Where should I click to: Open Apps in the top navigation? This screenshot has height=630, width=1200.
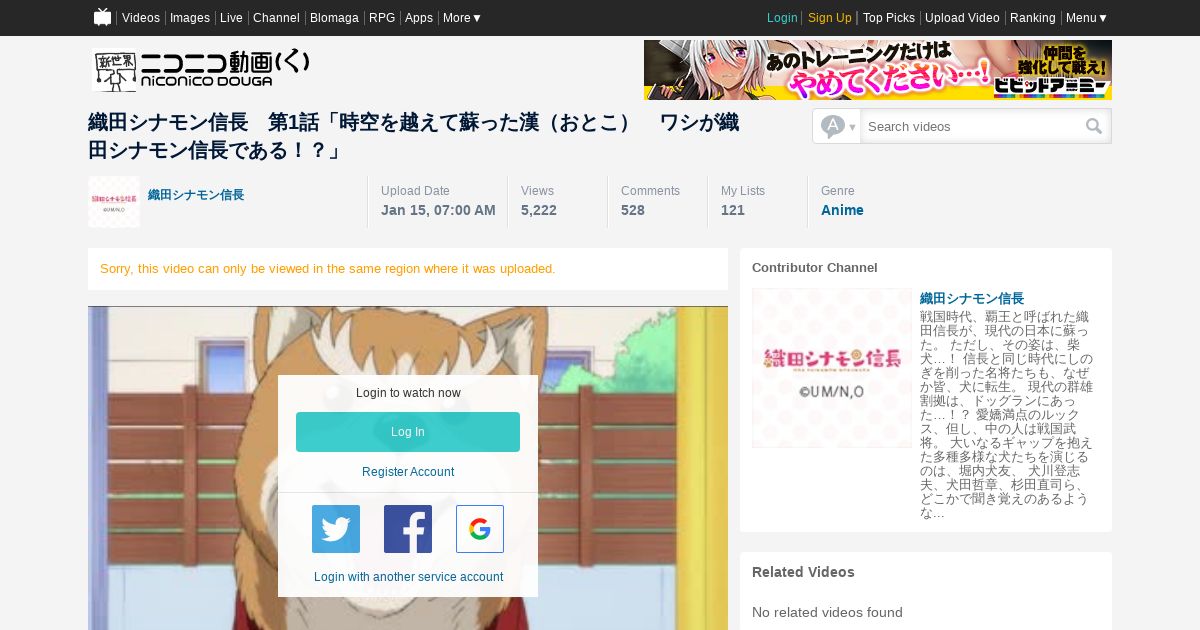pyautogui.click(x=419, y=18)
